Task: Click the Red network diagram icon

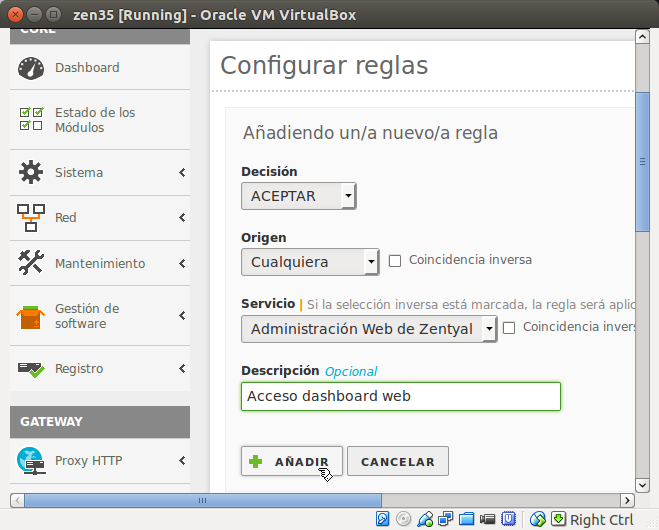Action: pyautogui.click(x=31, y=218)
